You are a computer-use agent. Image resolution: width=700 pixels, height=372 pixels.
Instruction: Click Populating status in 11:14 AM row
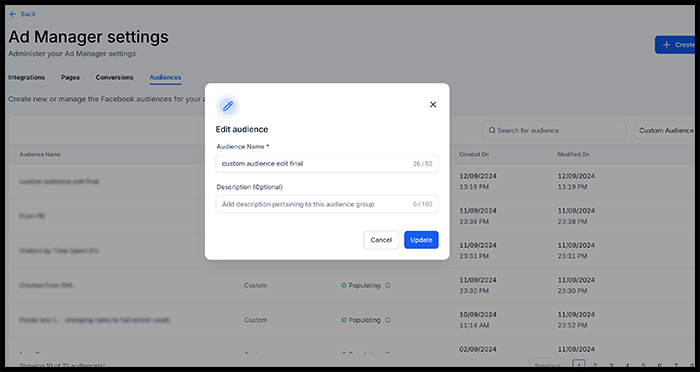point(361,320)
